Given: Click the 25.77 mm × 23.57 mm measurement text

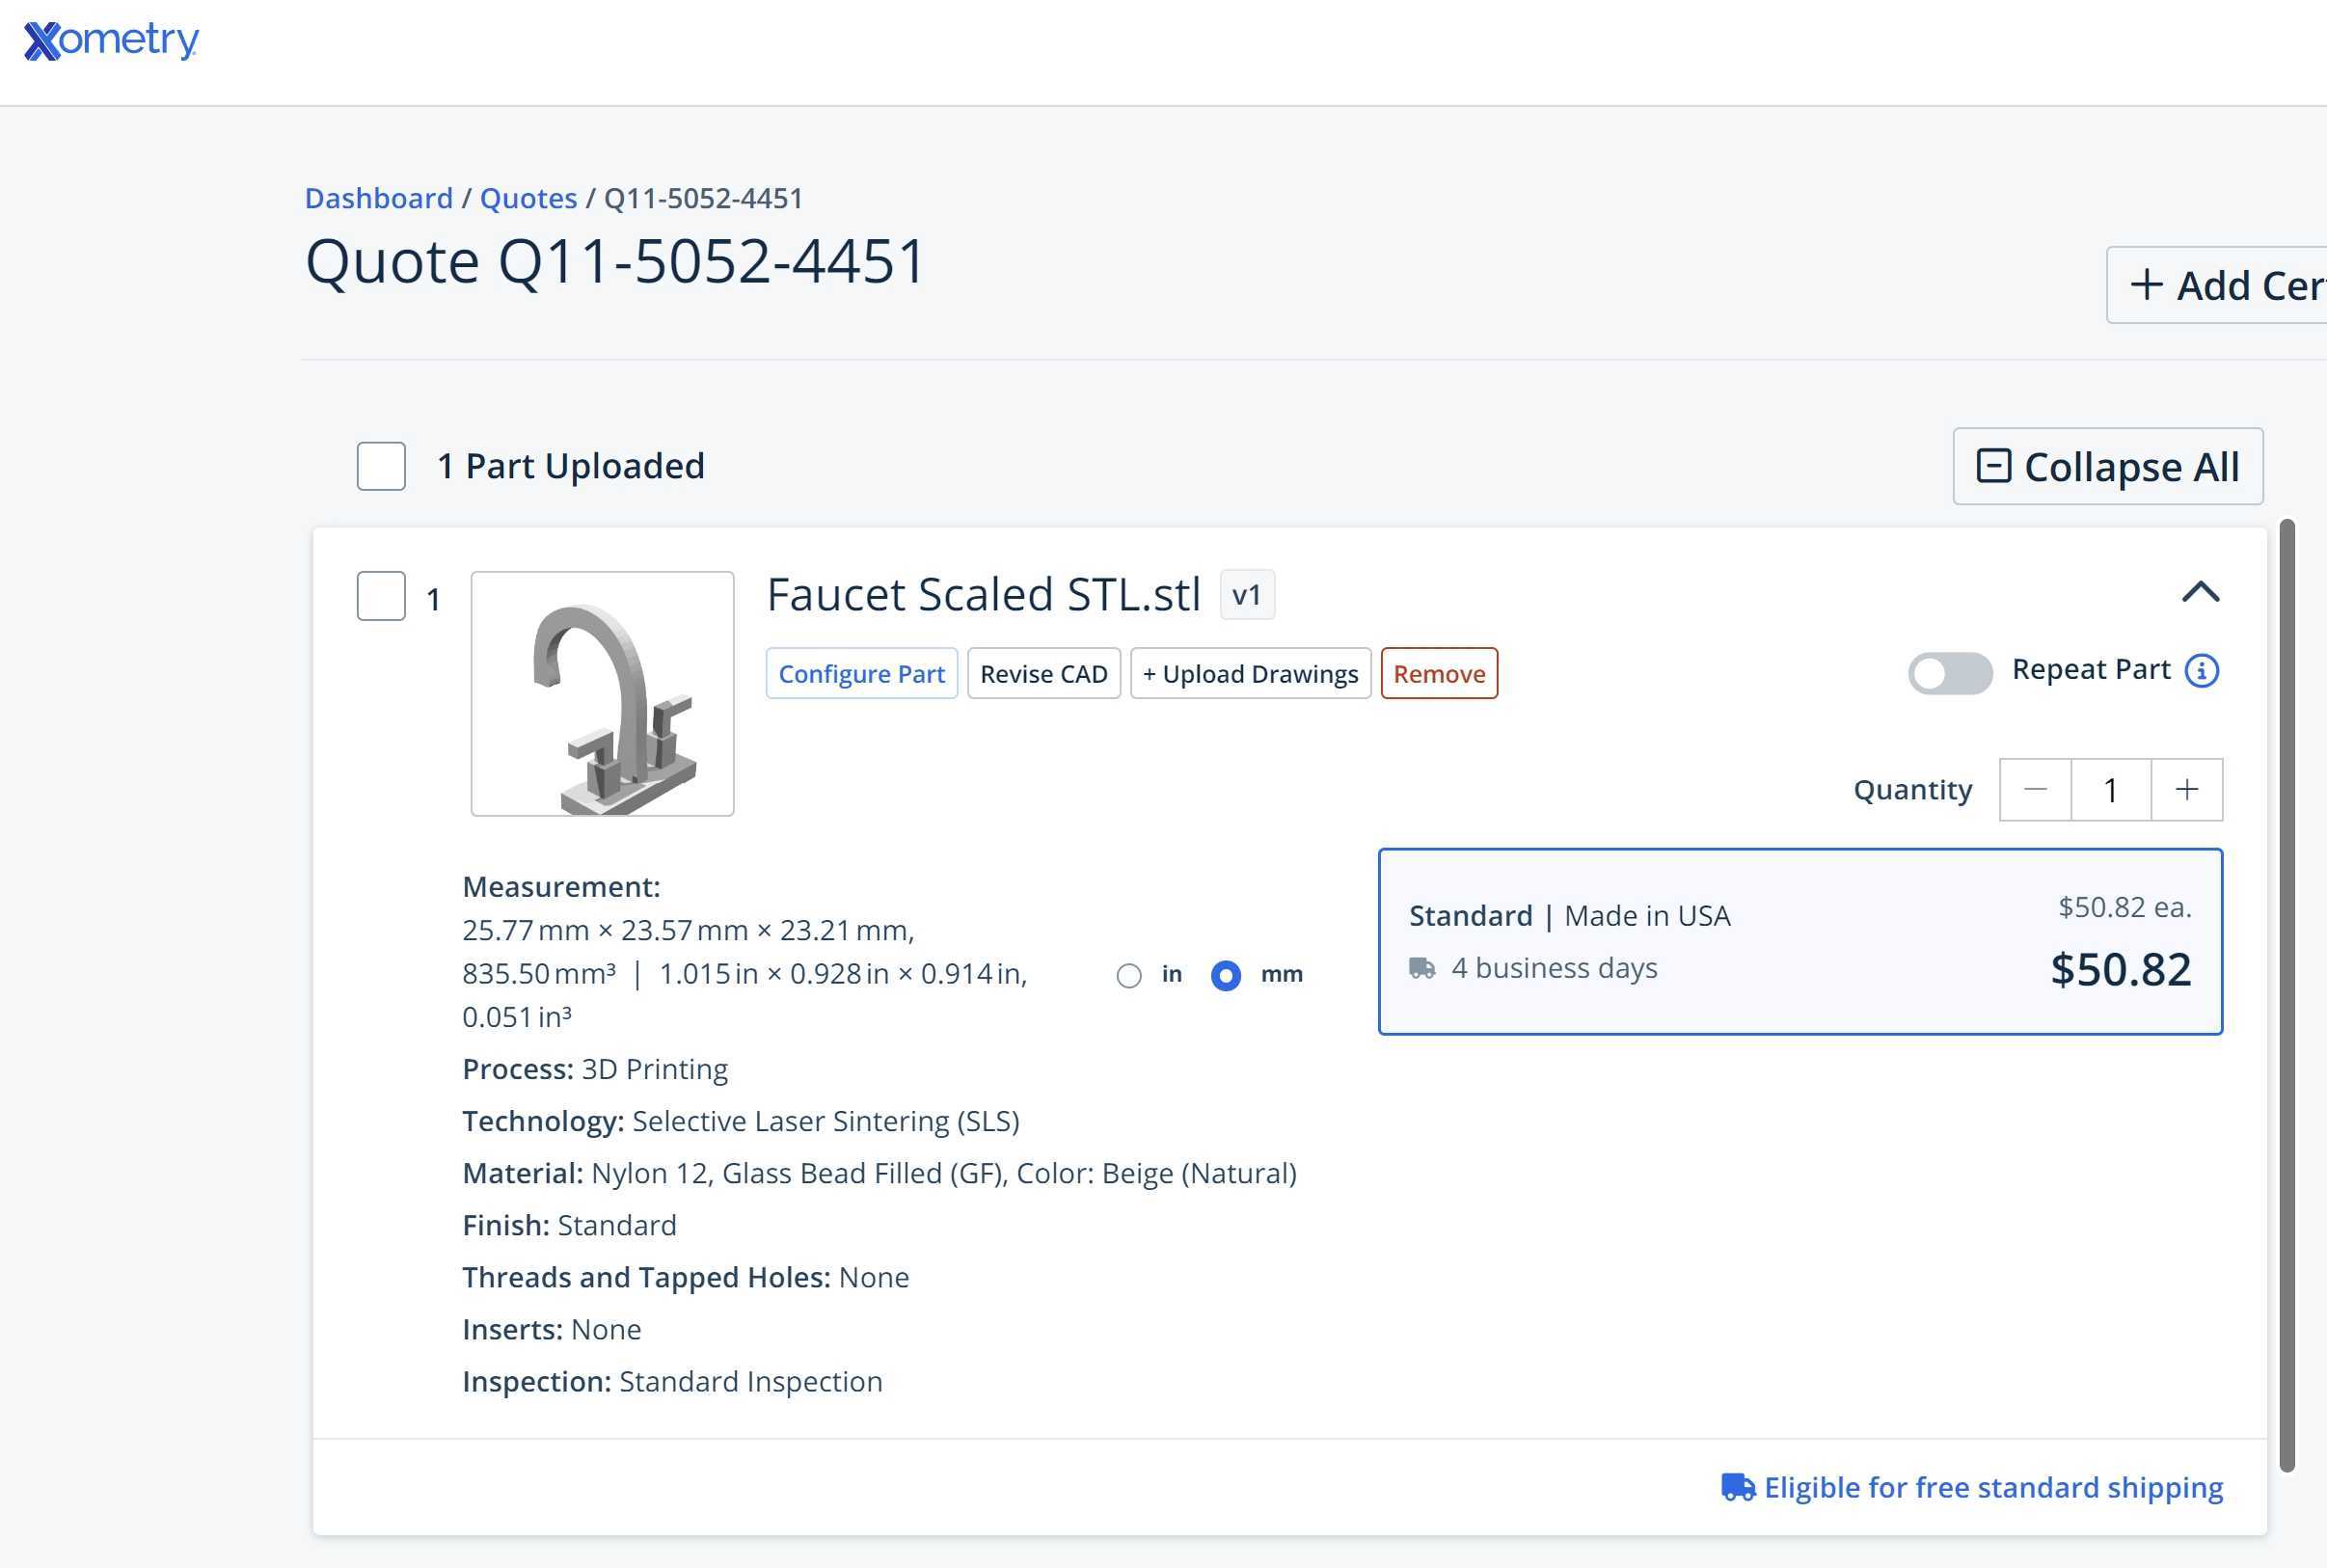Looking at the screenshot, I should click(x=688, y=930).
